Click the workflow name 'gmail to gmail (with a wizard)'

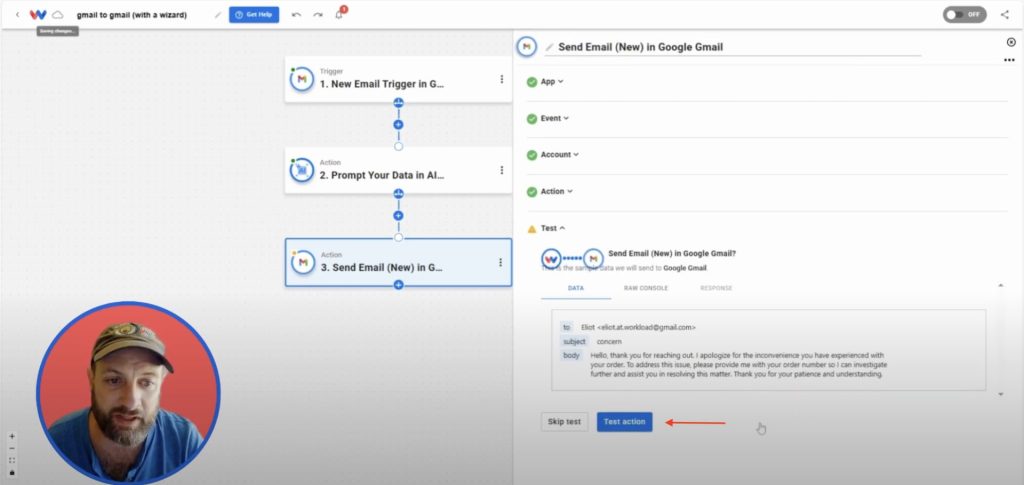point(131,14)
